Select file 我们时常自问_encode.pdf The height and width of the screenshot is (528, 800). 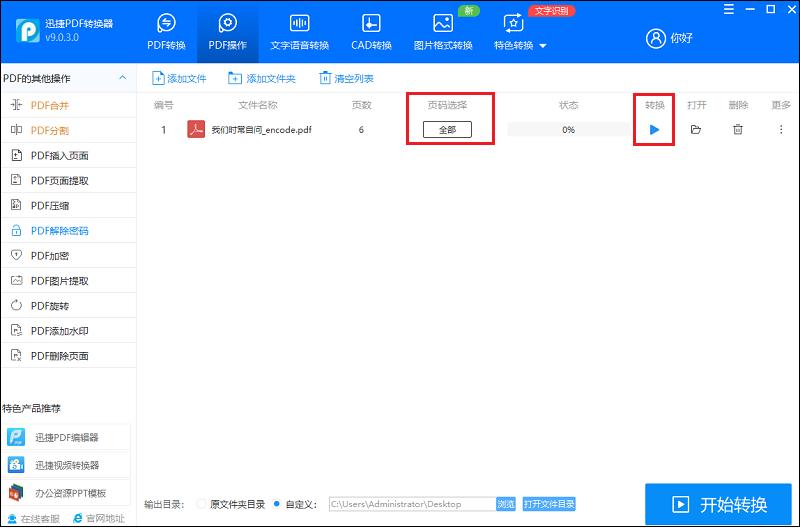pos(261,130)
